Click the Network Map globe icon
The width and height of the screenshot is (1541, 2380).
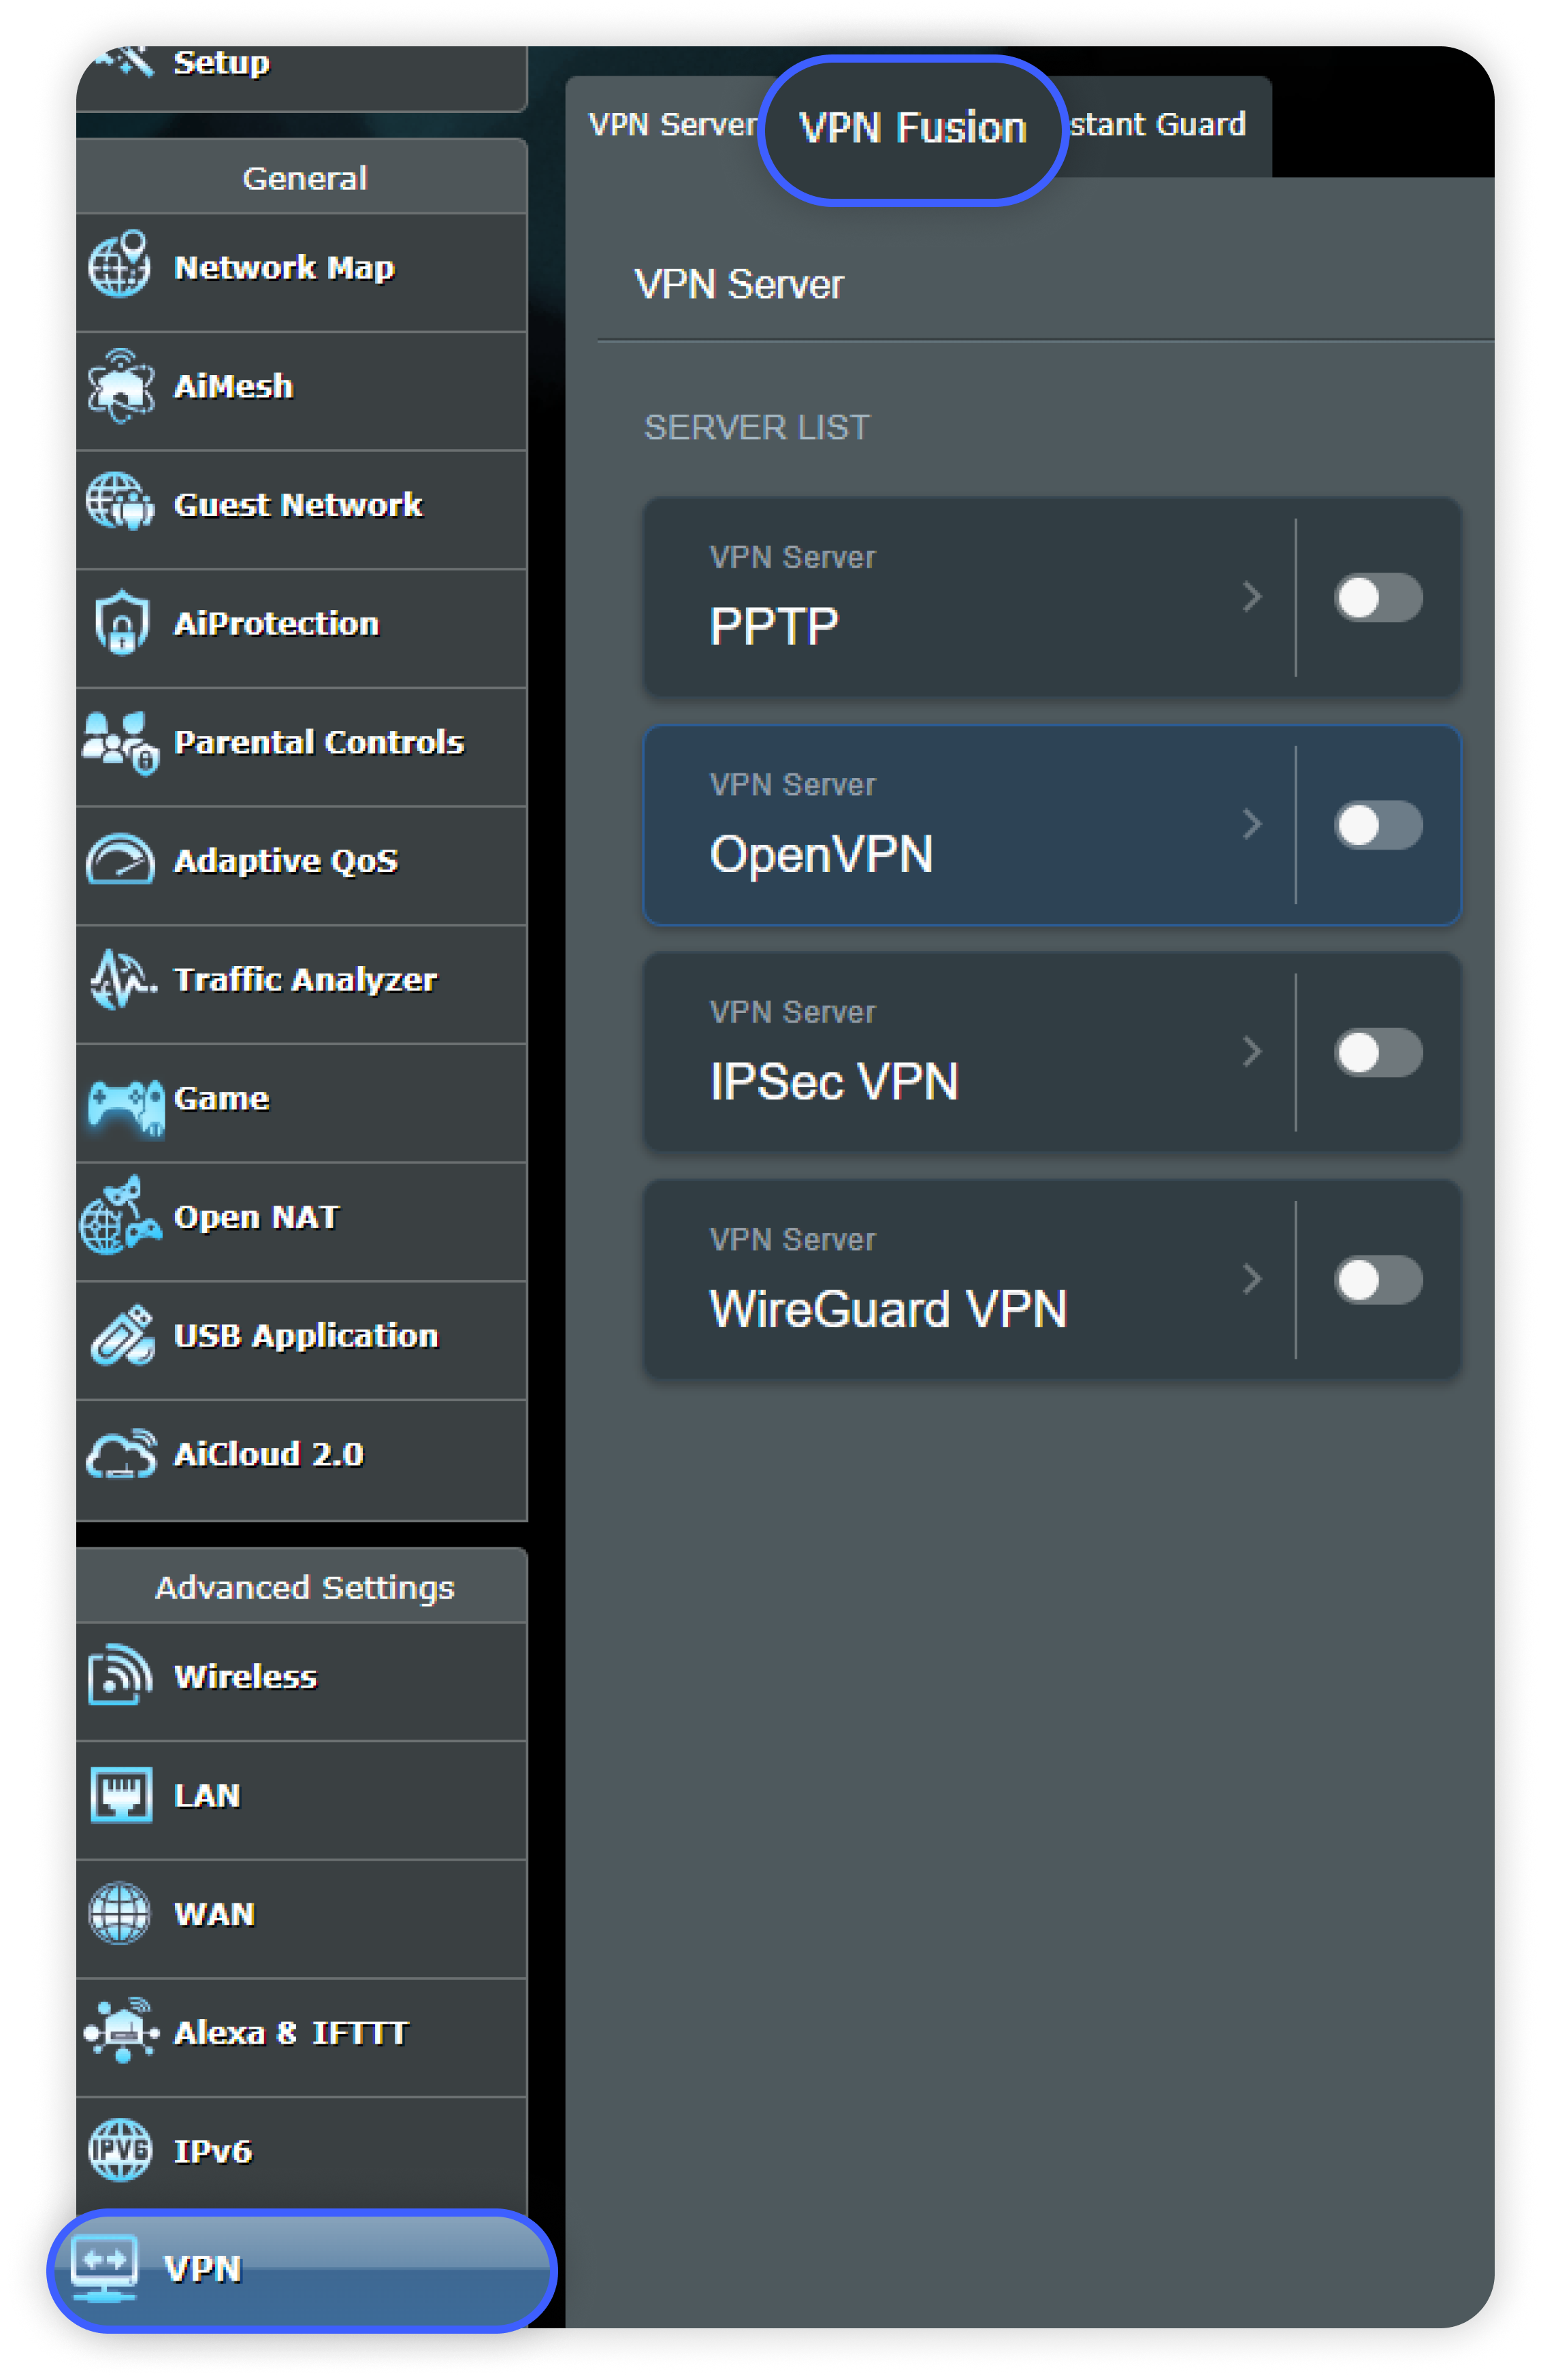(x=119, y=265)
